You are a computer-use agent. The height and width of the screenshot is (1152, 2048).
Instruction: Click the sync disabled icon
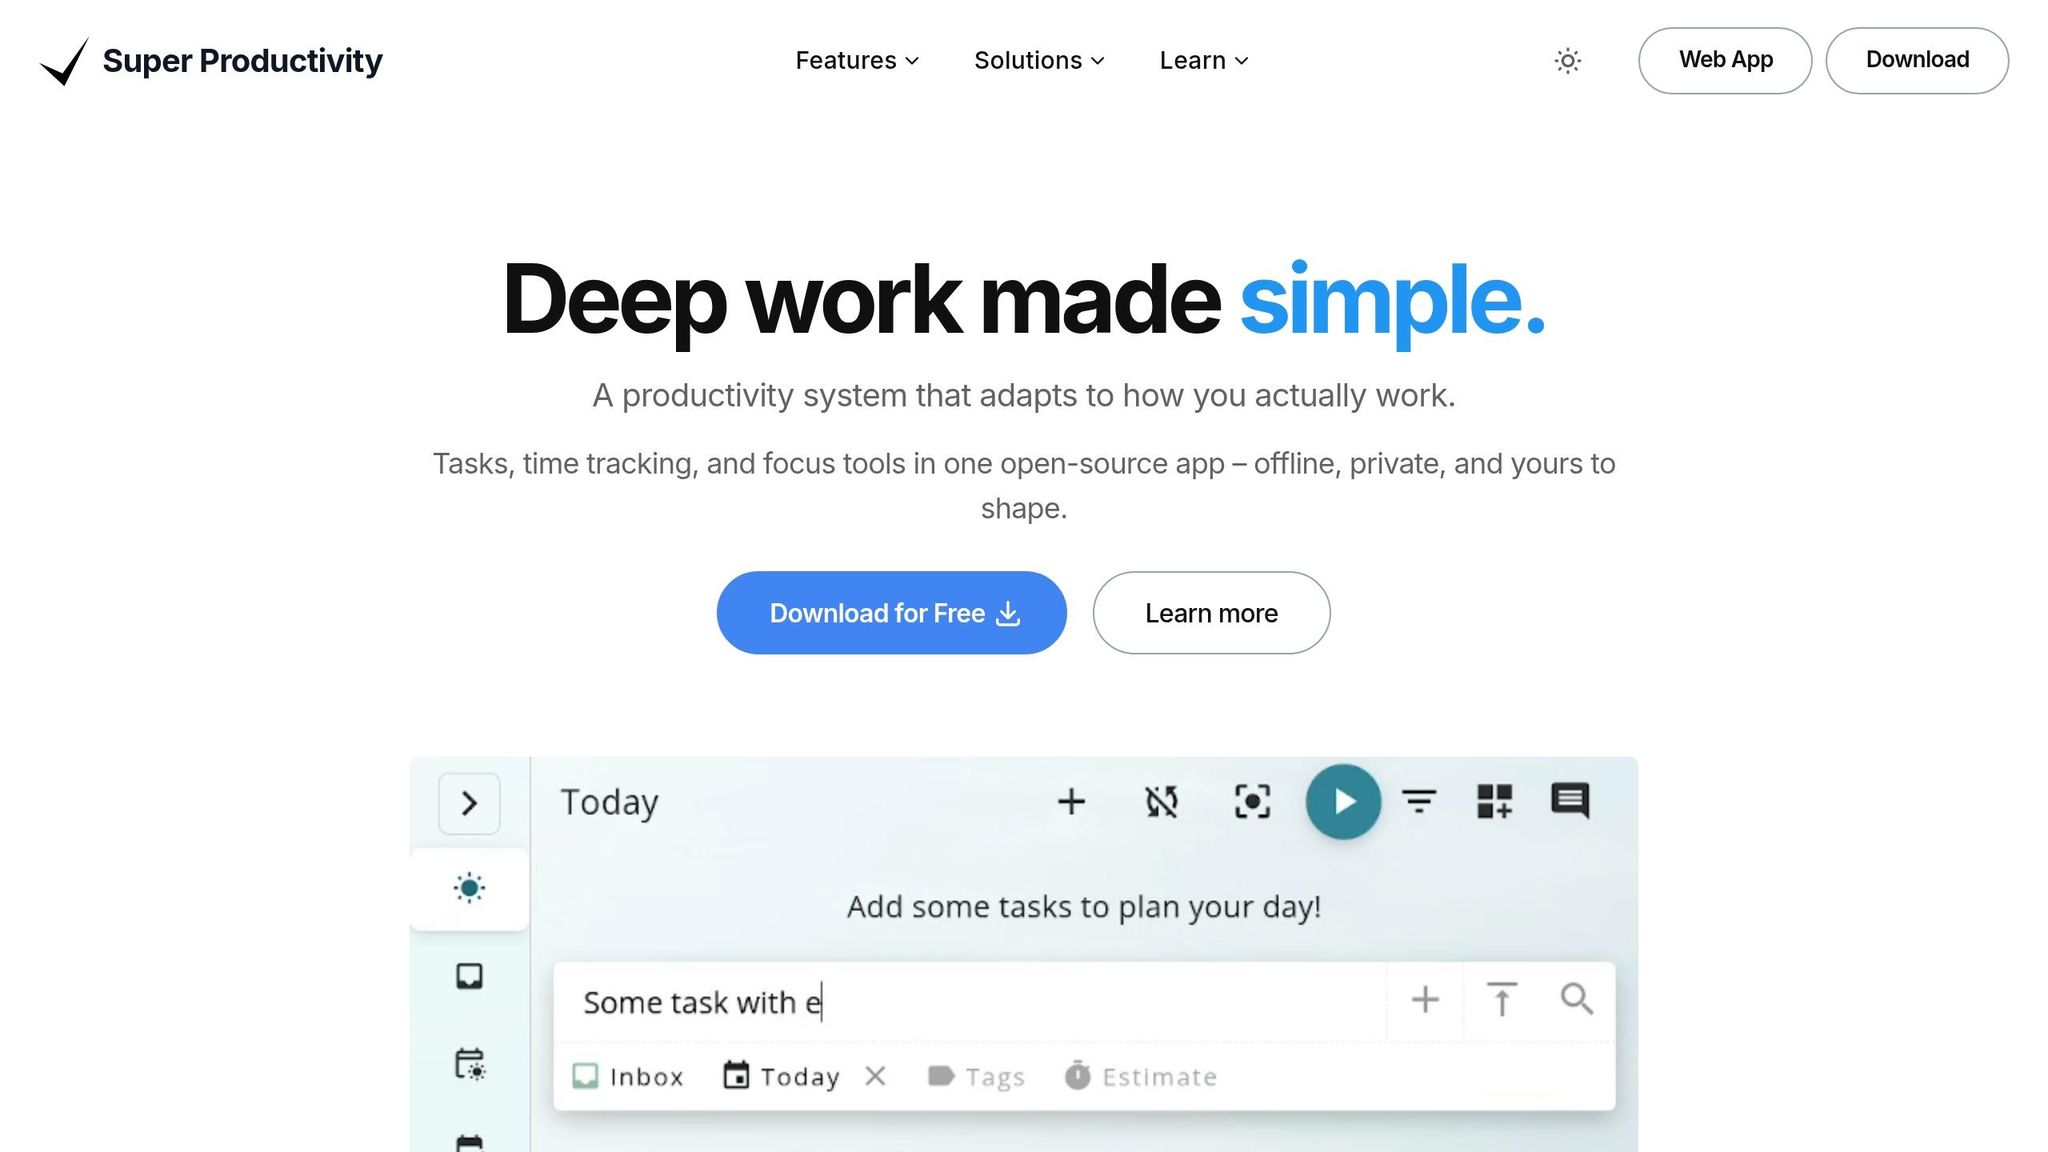1161,801
